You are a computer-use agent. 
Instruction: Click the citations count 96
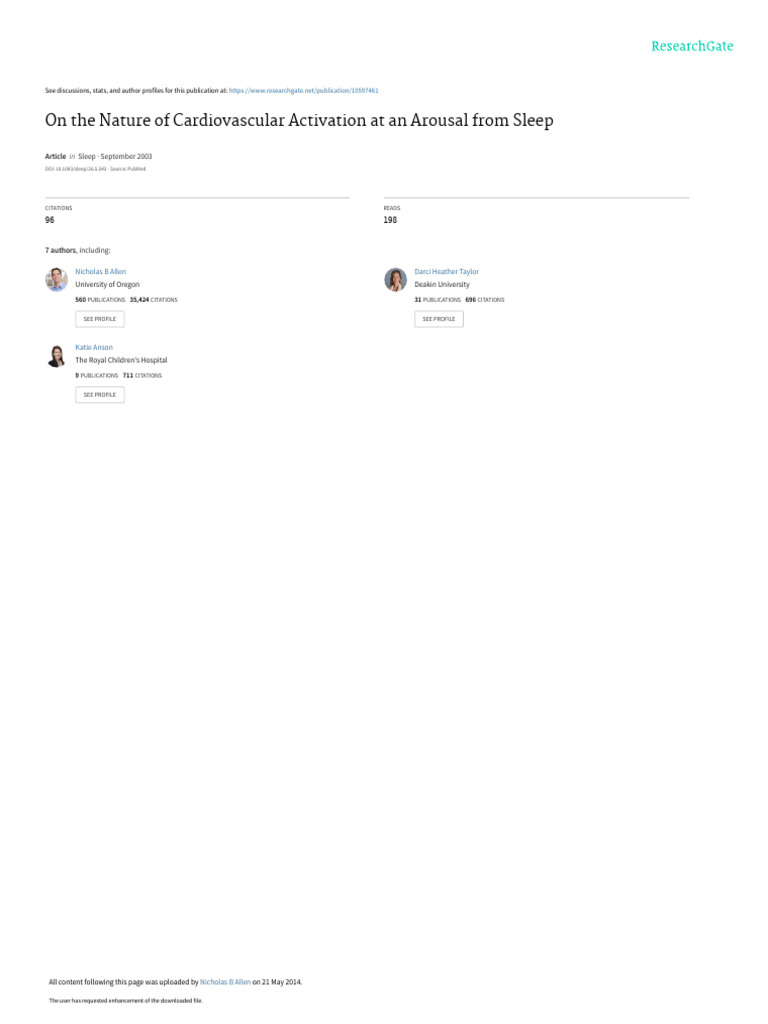[x=50, y=220]
